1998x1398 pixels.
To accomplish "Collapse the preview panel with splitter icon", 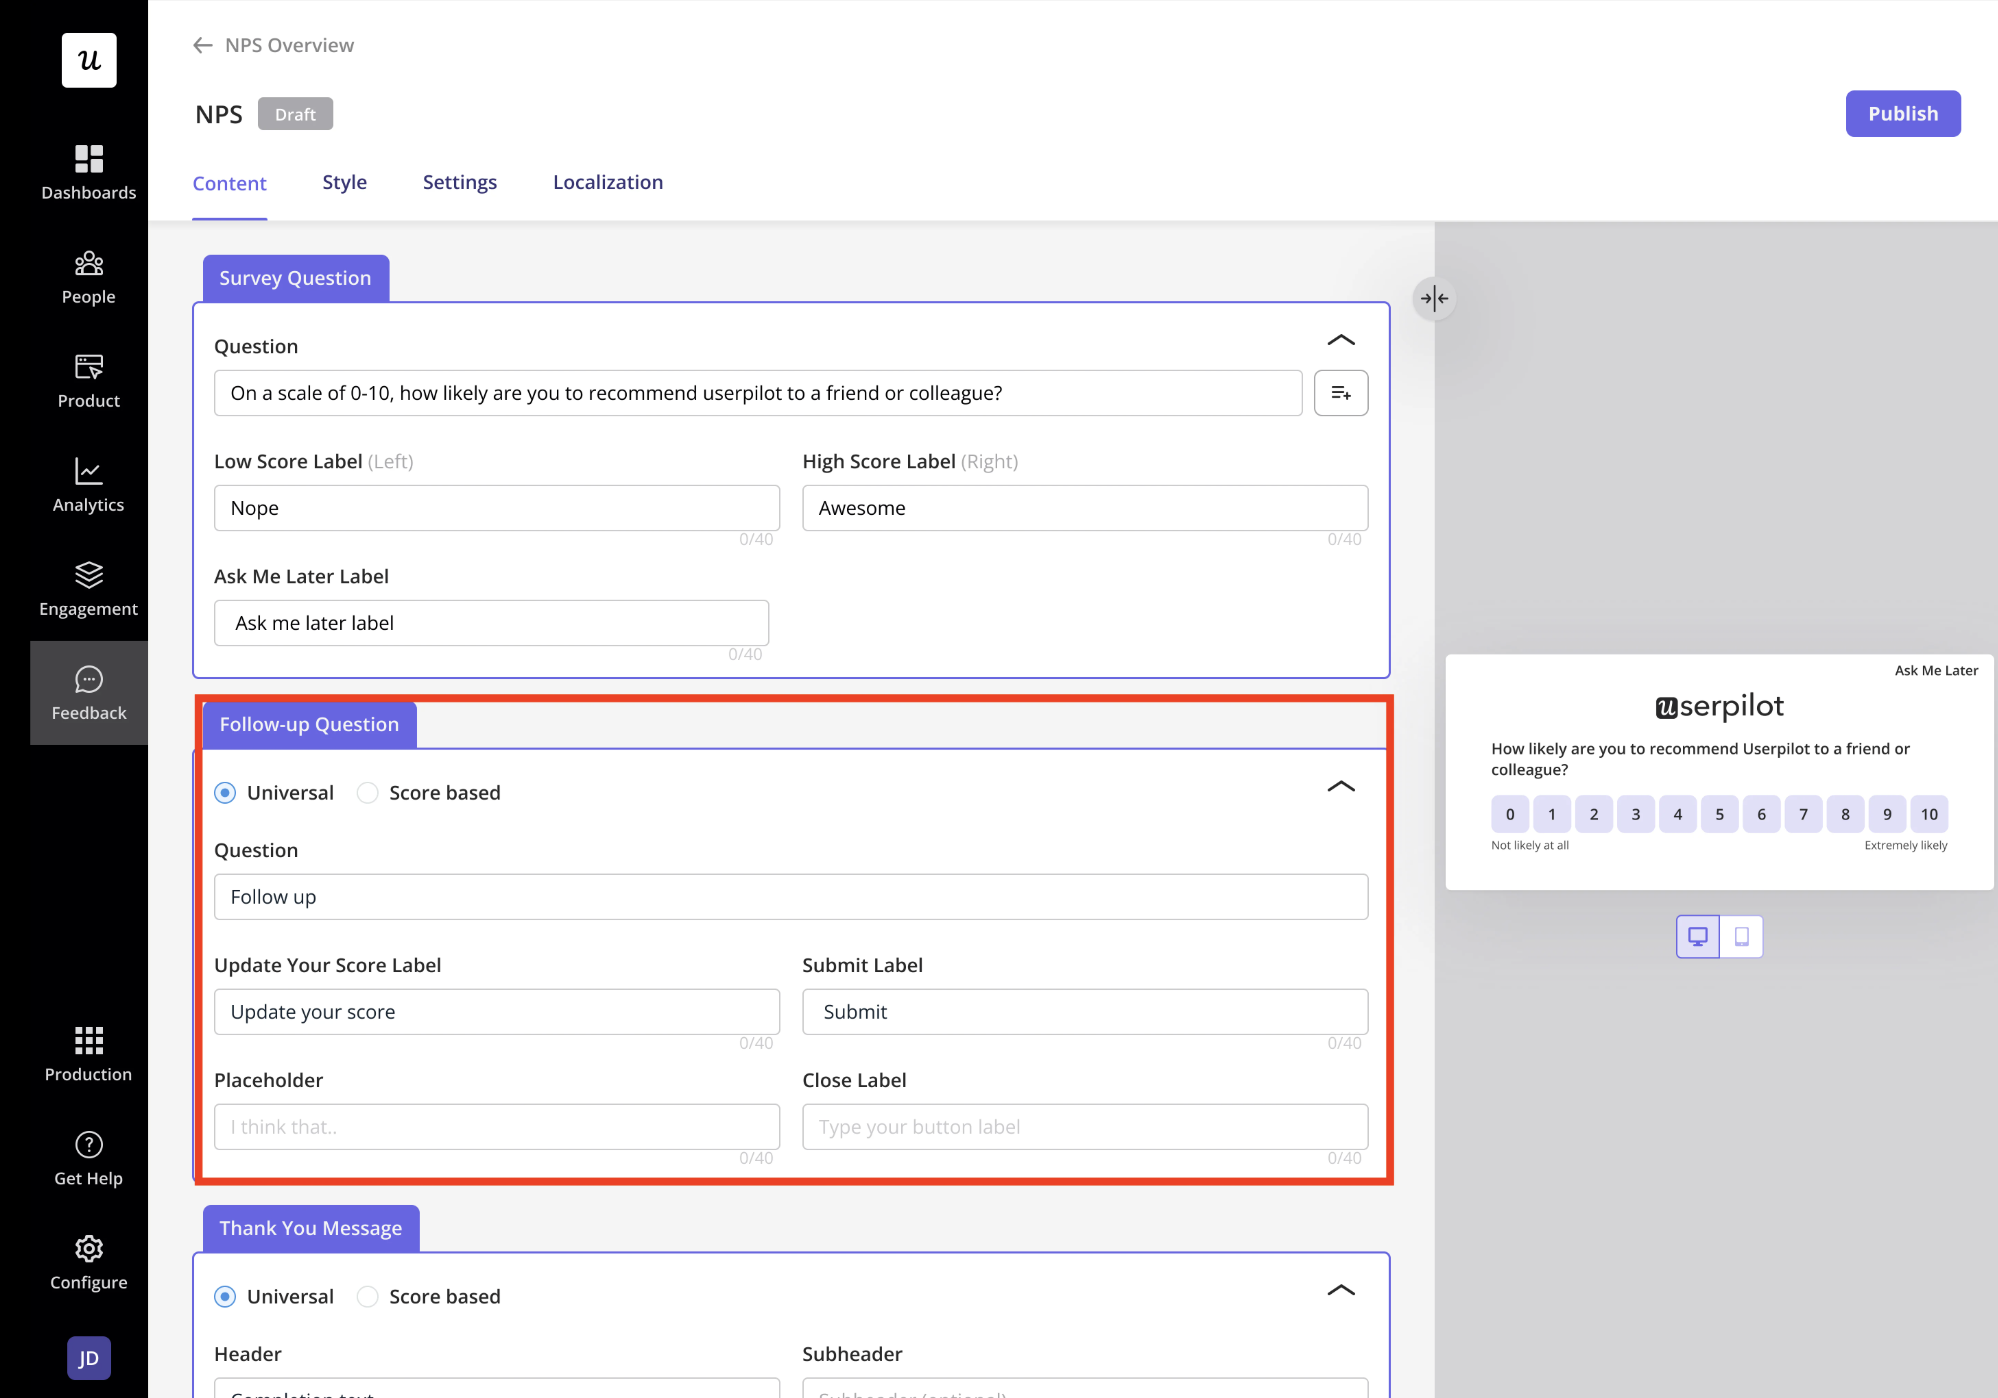I will [x=1434, y=298].
